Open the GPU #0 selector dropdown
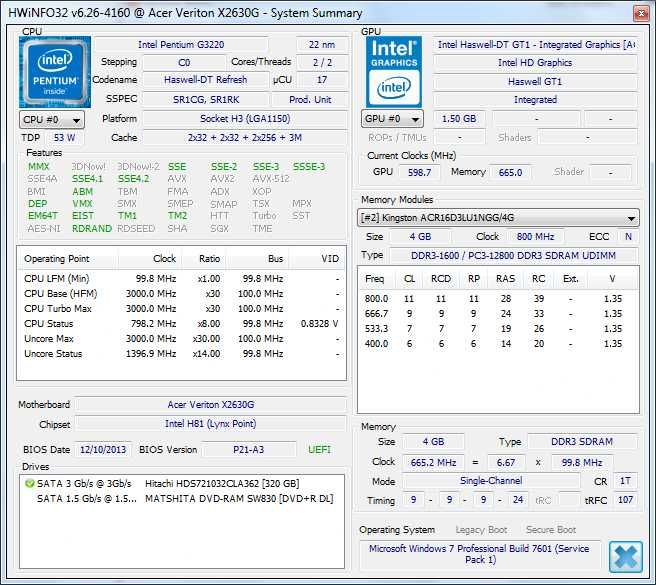The height and width of the screenshot is (585, 656). click(392, 119)
